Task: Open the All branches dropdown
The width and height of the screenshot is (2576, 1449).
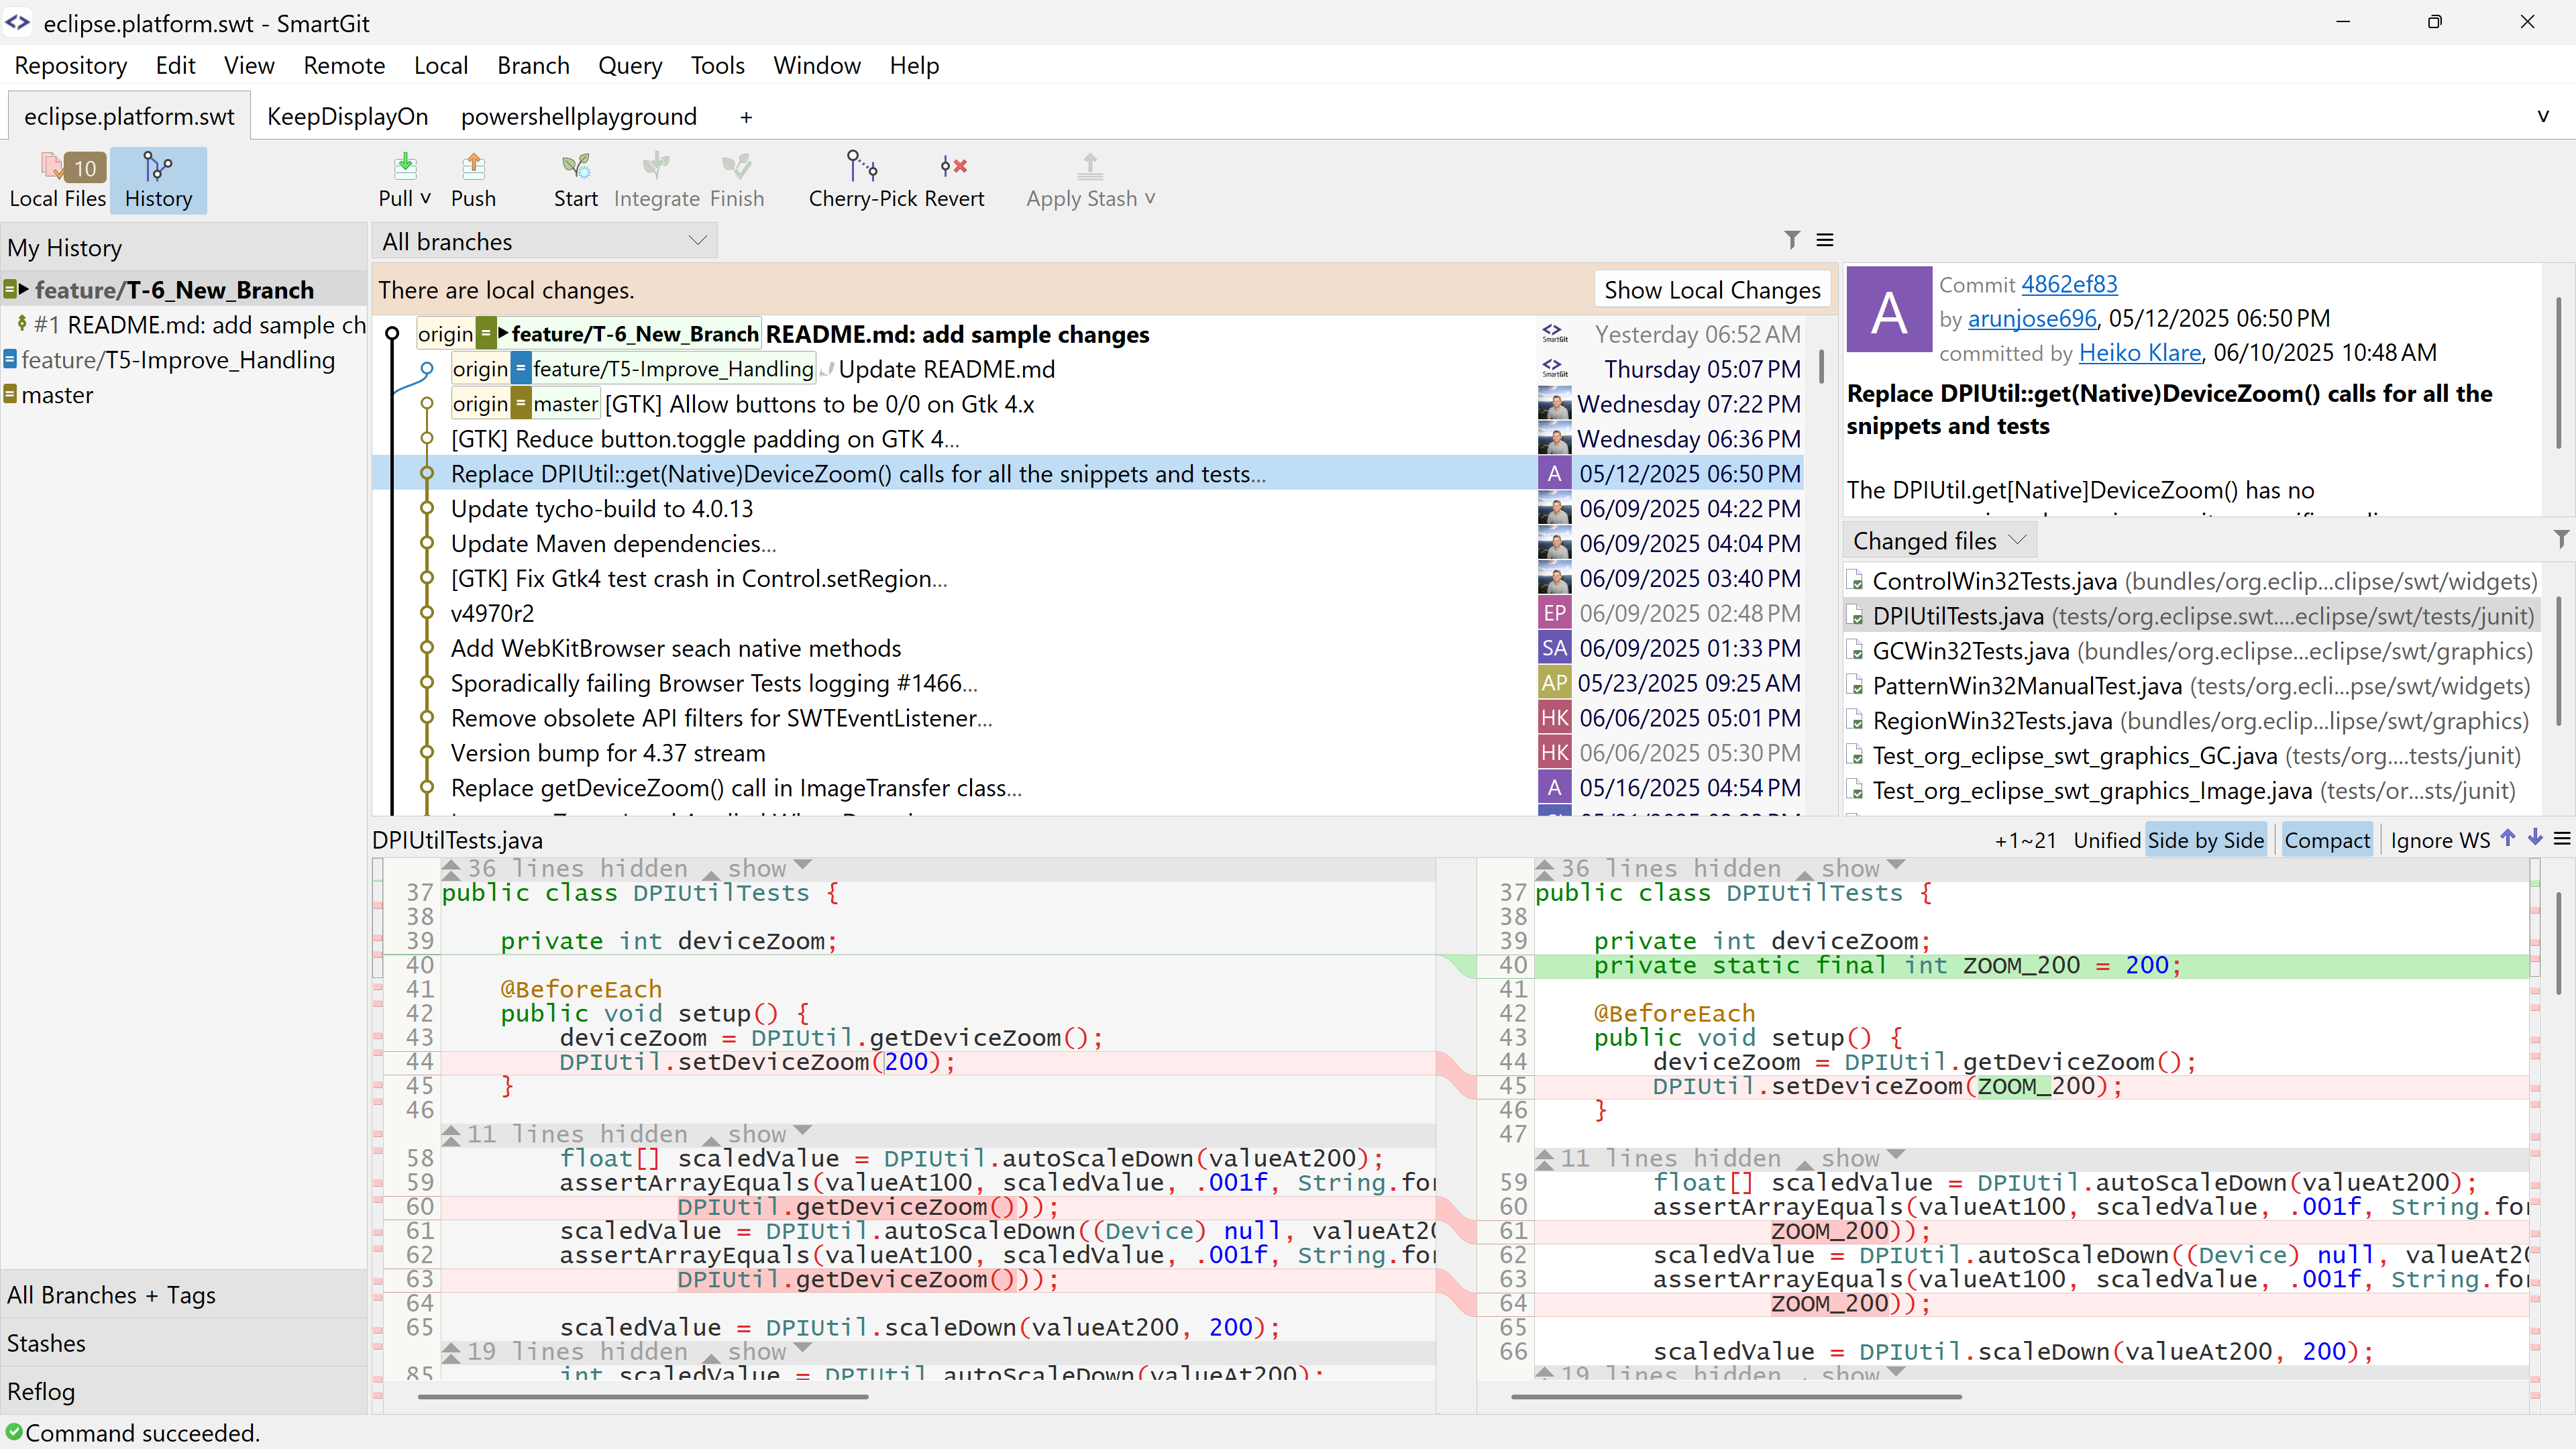Action: point(544,241)
